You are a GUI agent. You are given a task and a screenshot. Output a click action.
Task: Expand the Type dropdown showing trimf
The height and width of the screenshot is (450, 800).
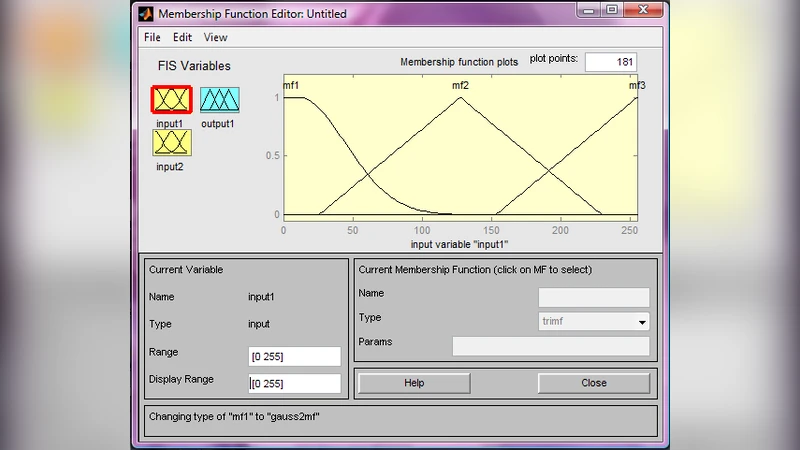tap(641, 322)
